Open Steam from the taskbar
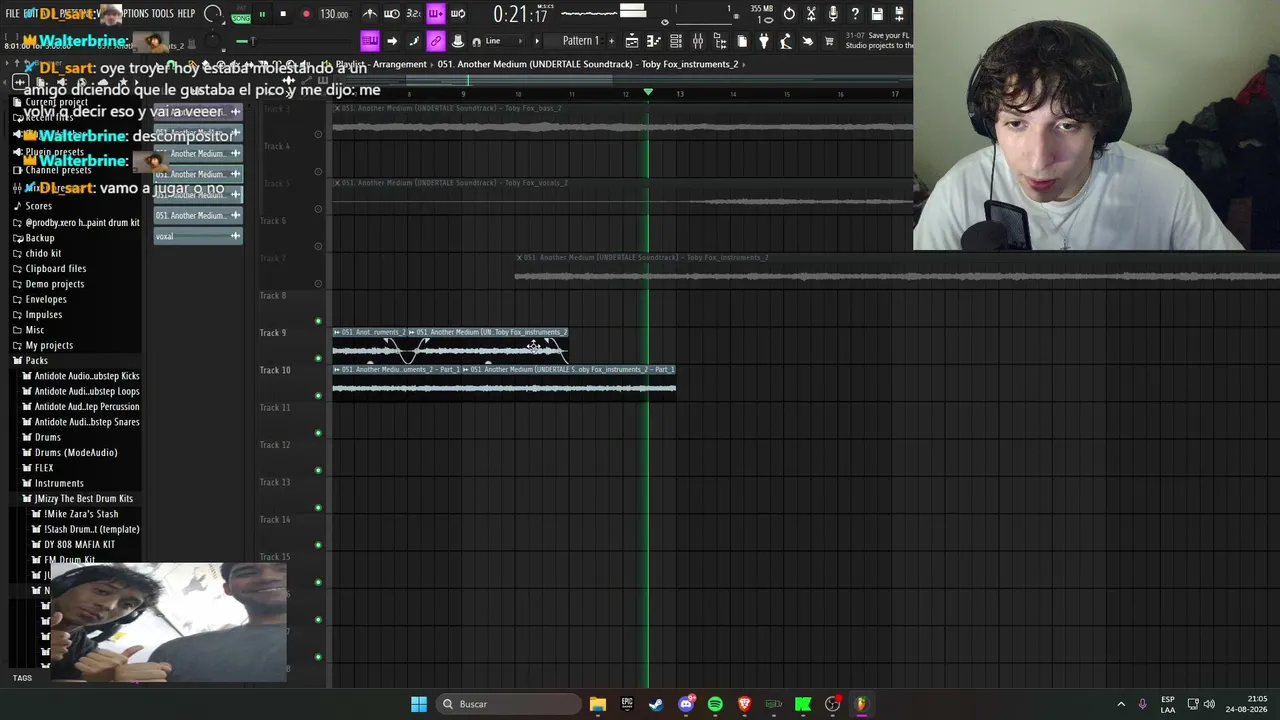This screenshot has height=720, width=1280. (x=656, y=704)
